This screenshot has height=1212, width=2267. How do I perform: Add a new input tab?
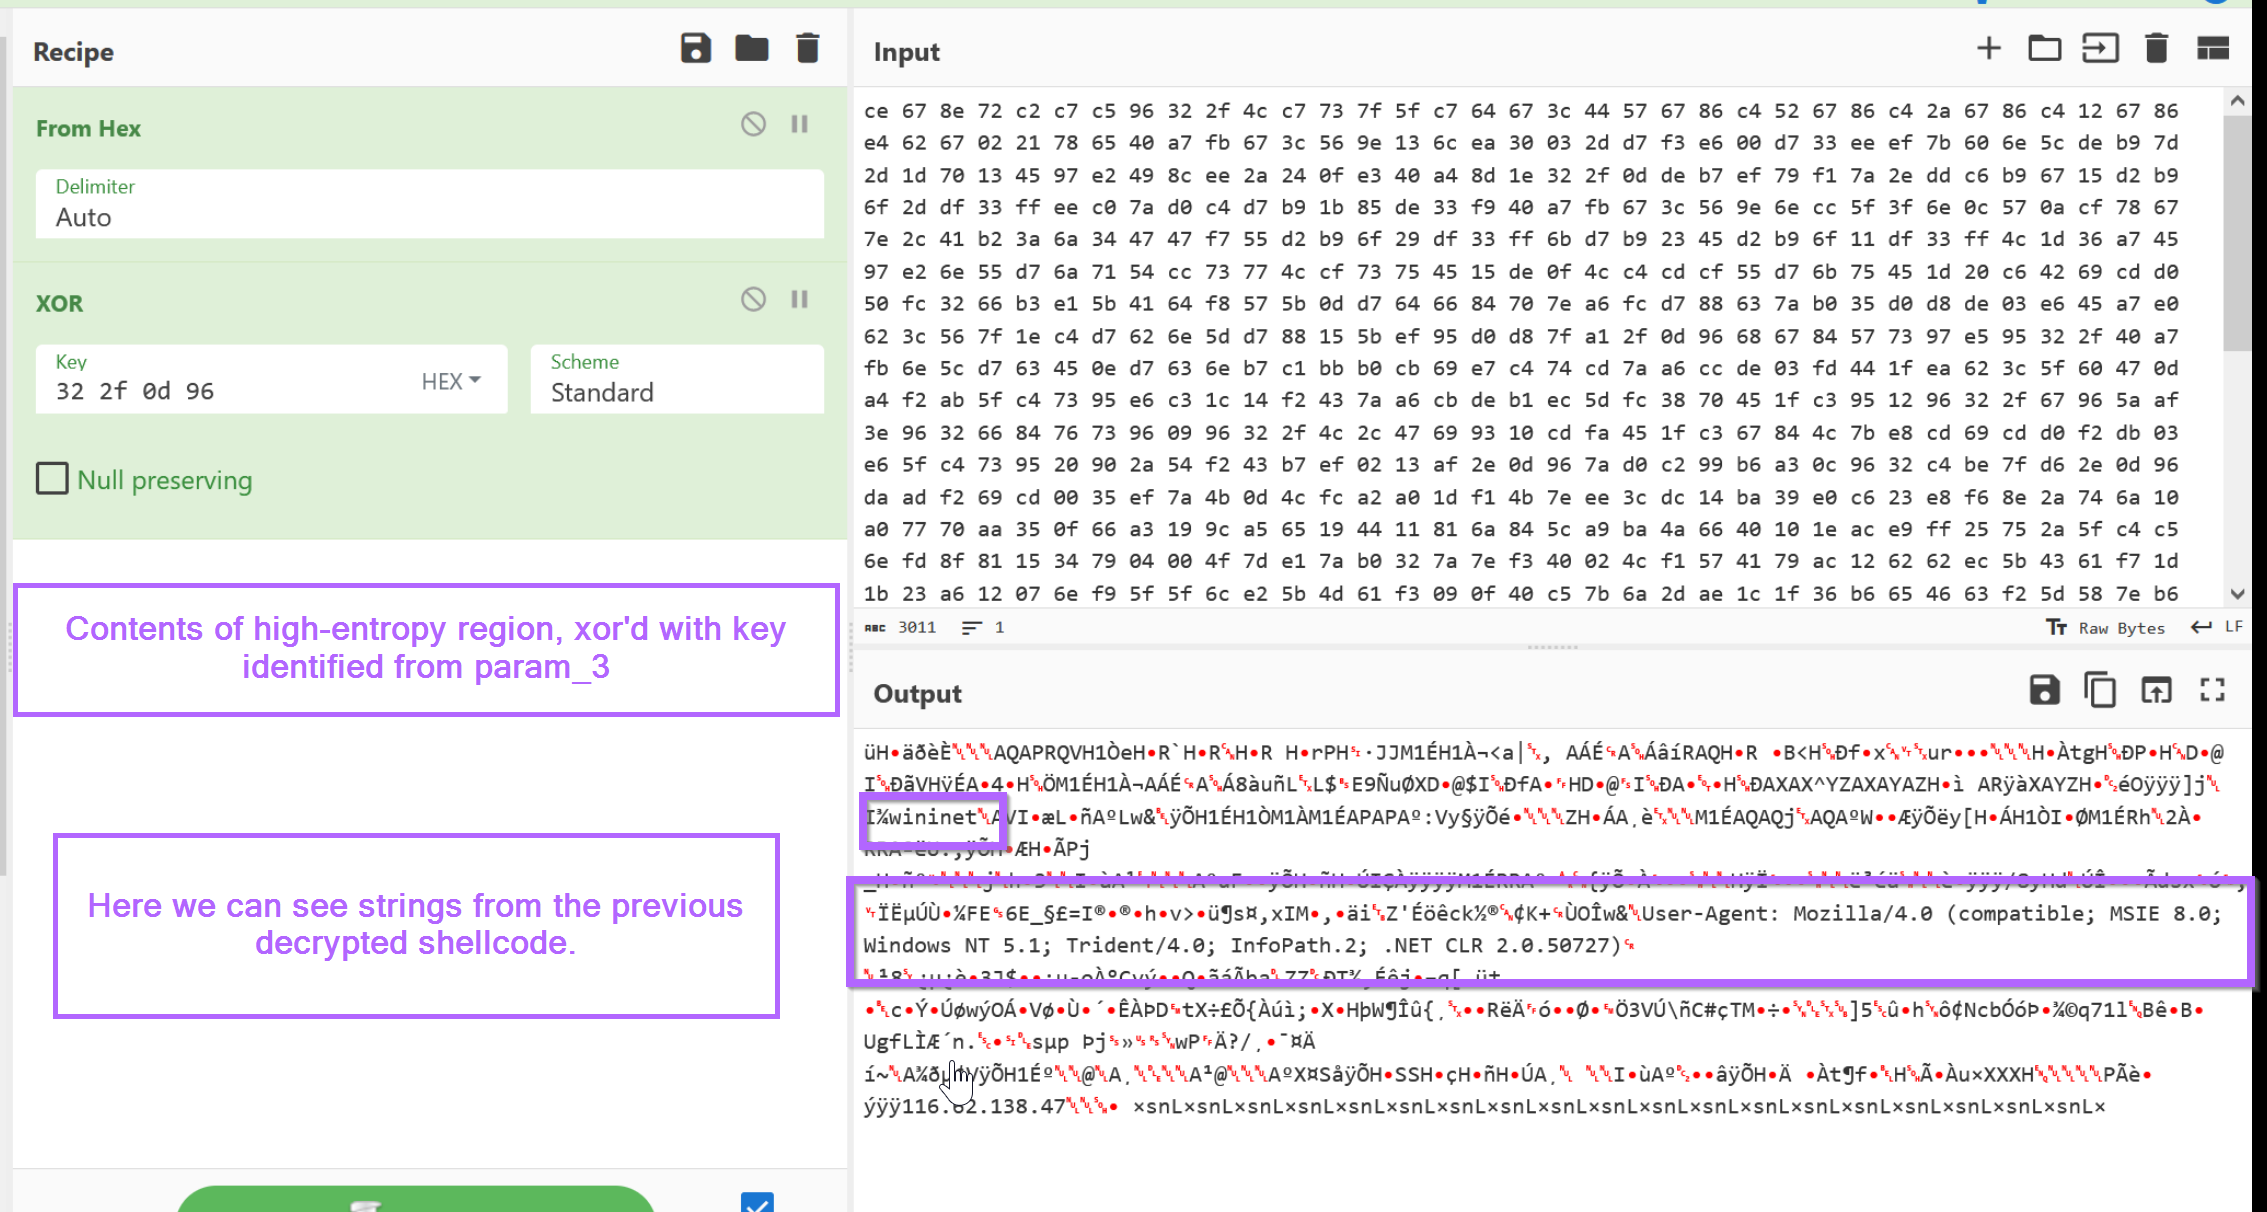click(1989, 49)
